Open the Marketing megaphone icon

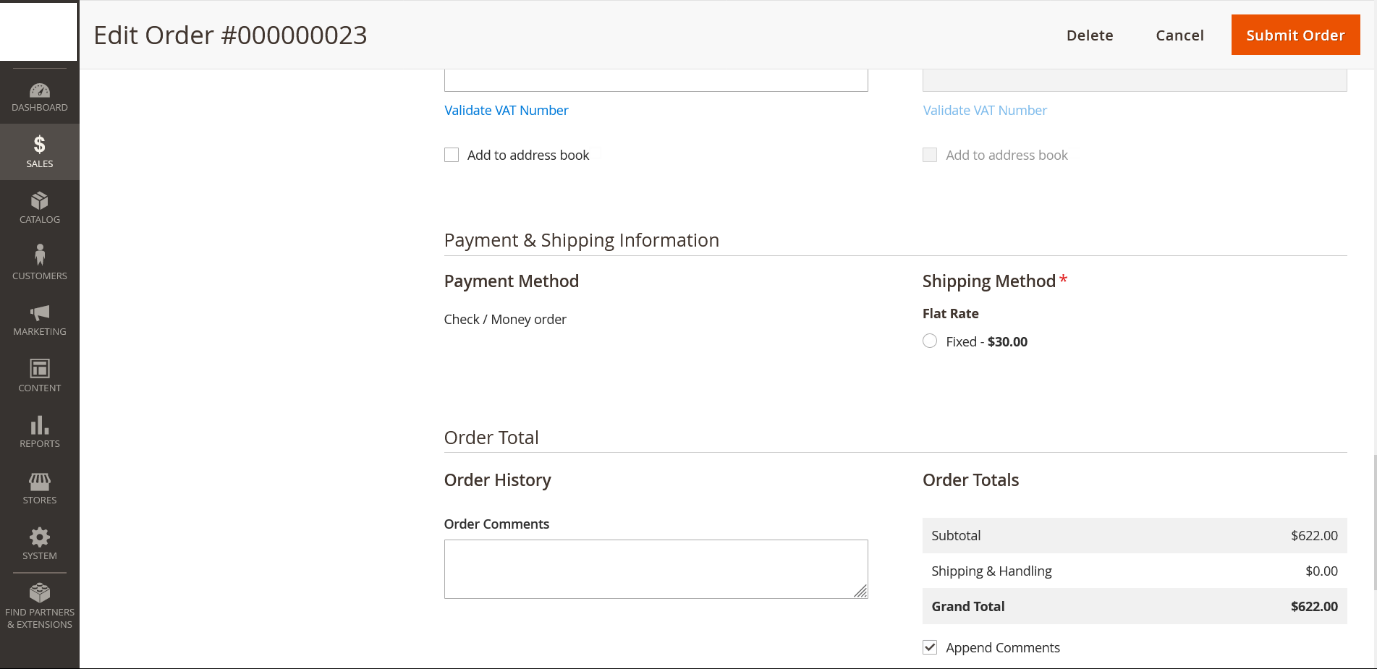(40, 314)
